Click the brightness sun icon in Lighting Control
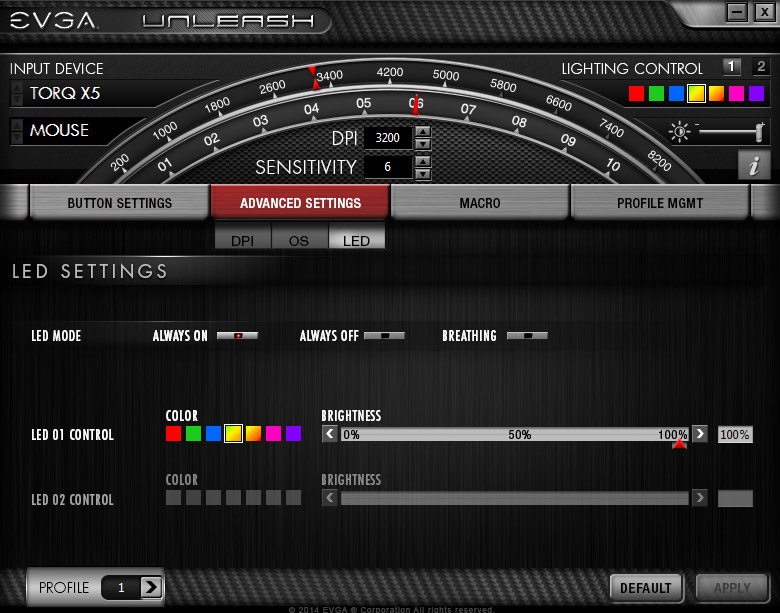The image size is (780, 613). (679, 132)
